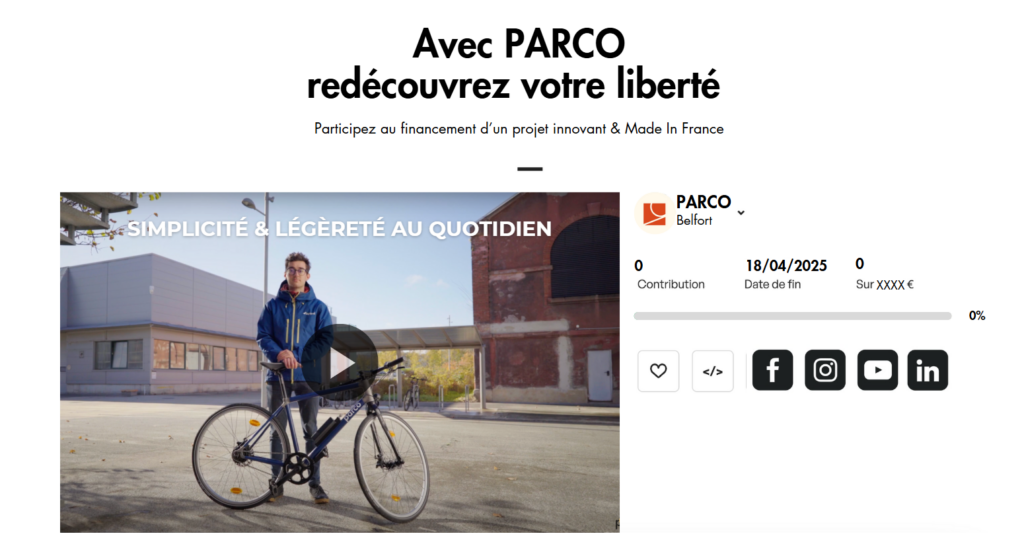This screenshot has height=550, width=1024.
Task: Click the funding progress bar
Action: pos(792,316)
